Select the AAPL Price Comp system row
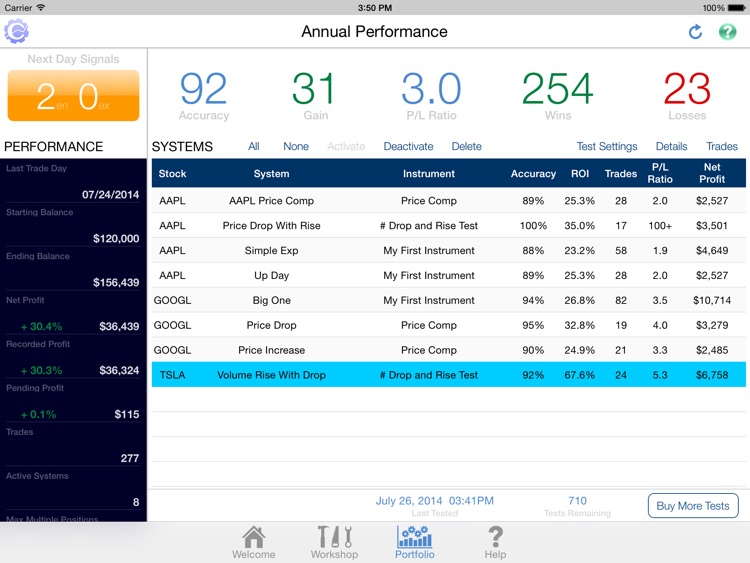 tap(449, 200)
